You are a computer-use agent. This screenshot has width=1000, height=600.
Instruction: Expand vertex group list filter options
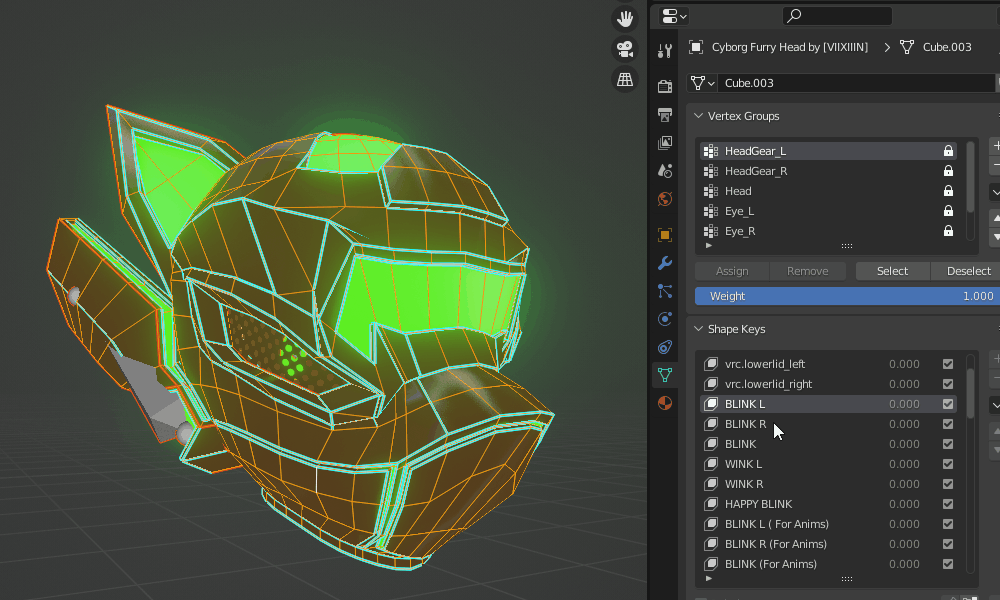click(709, 245)
